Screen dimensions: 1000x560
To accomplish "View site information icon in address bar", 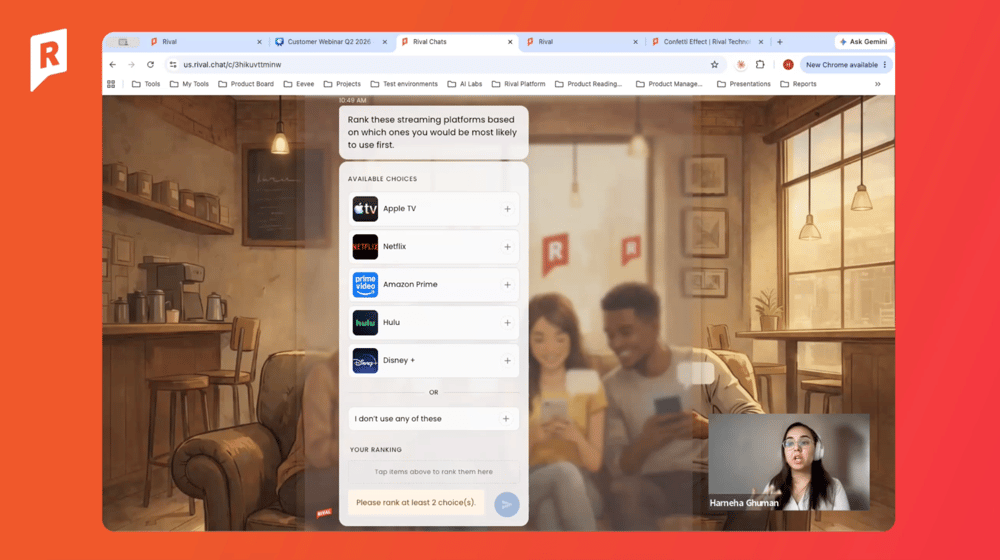I will coord(173,64).
